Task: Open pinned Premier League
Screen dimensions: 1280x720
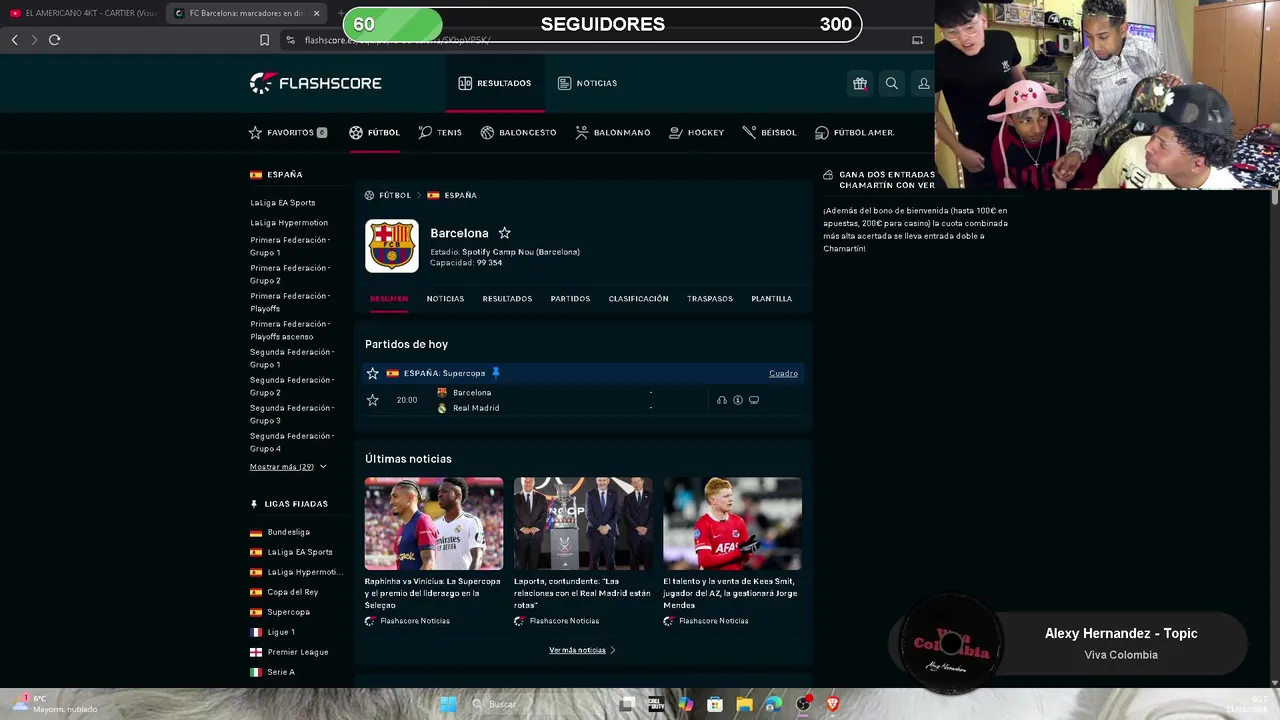Action: [289, 652]
